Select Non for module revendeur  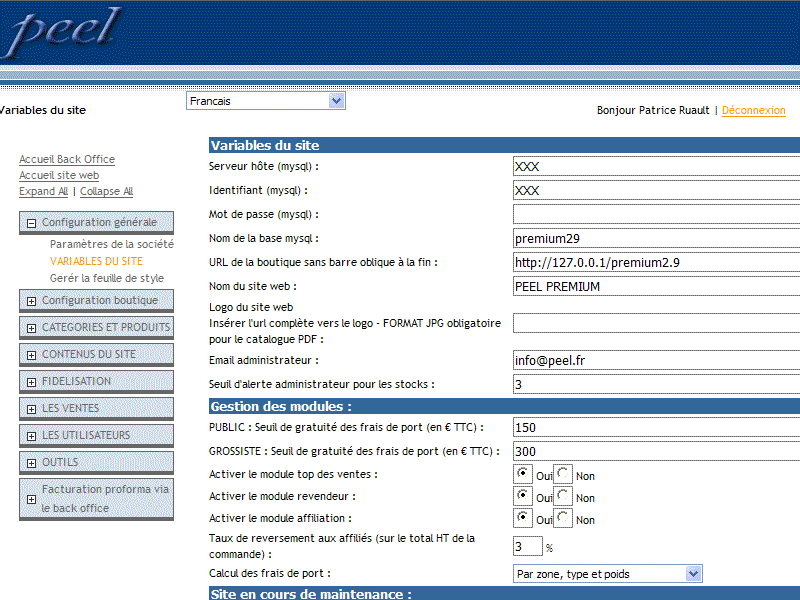(563, 496)
